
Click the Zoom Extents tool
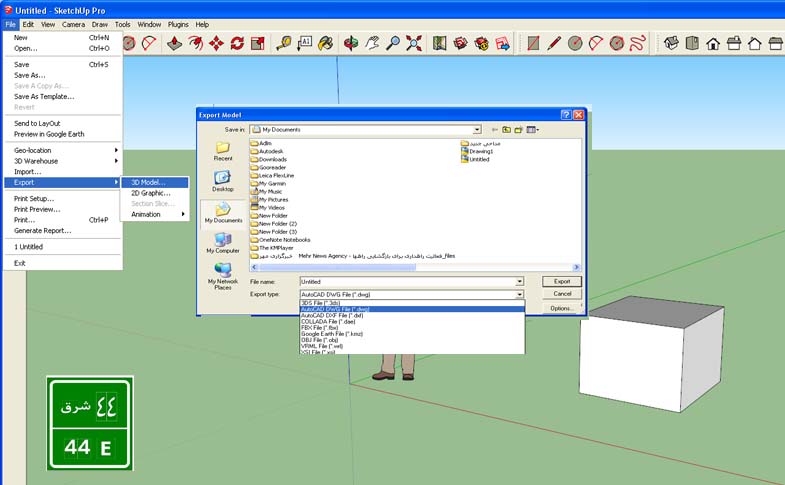click(414, 43)
